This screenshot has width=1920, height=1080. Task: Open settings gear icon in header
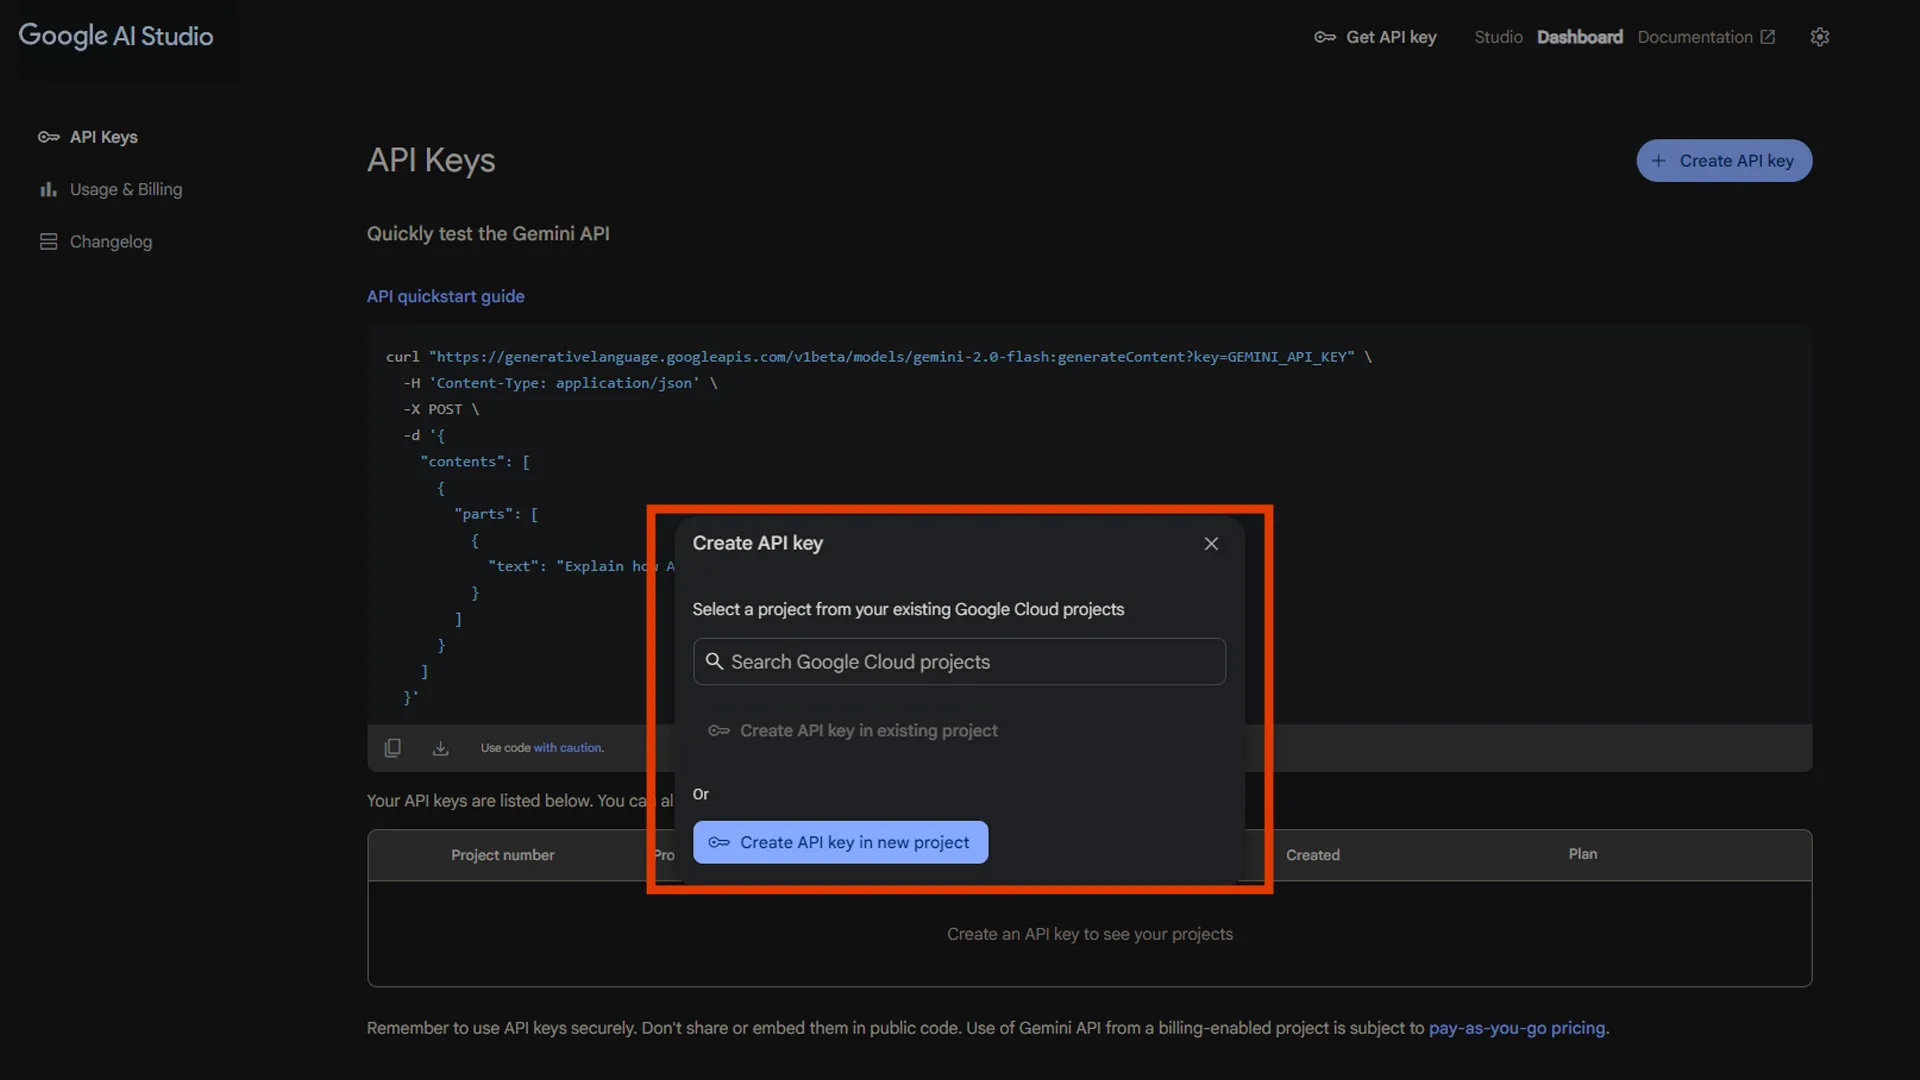1819,37
